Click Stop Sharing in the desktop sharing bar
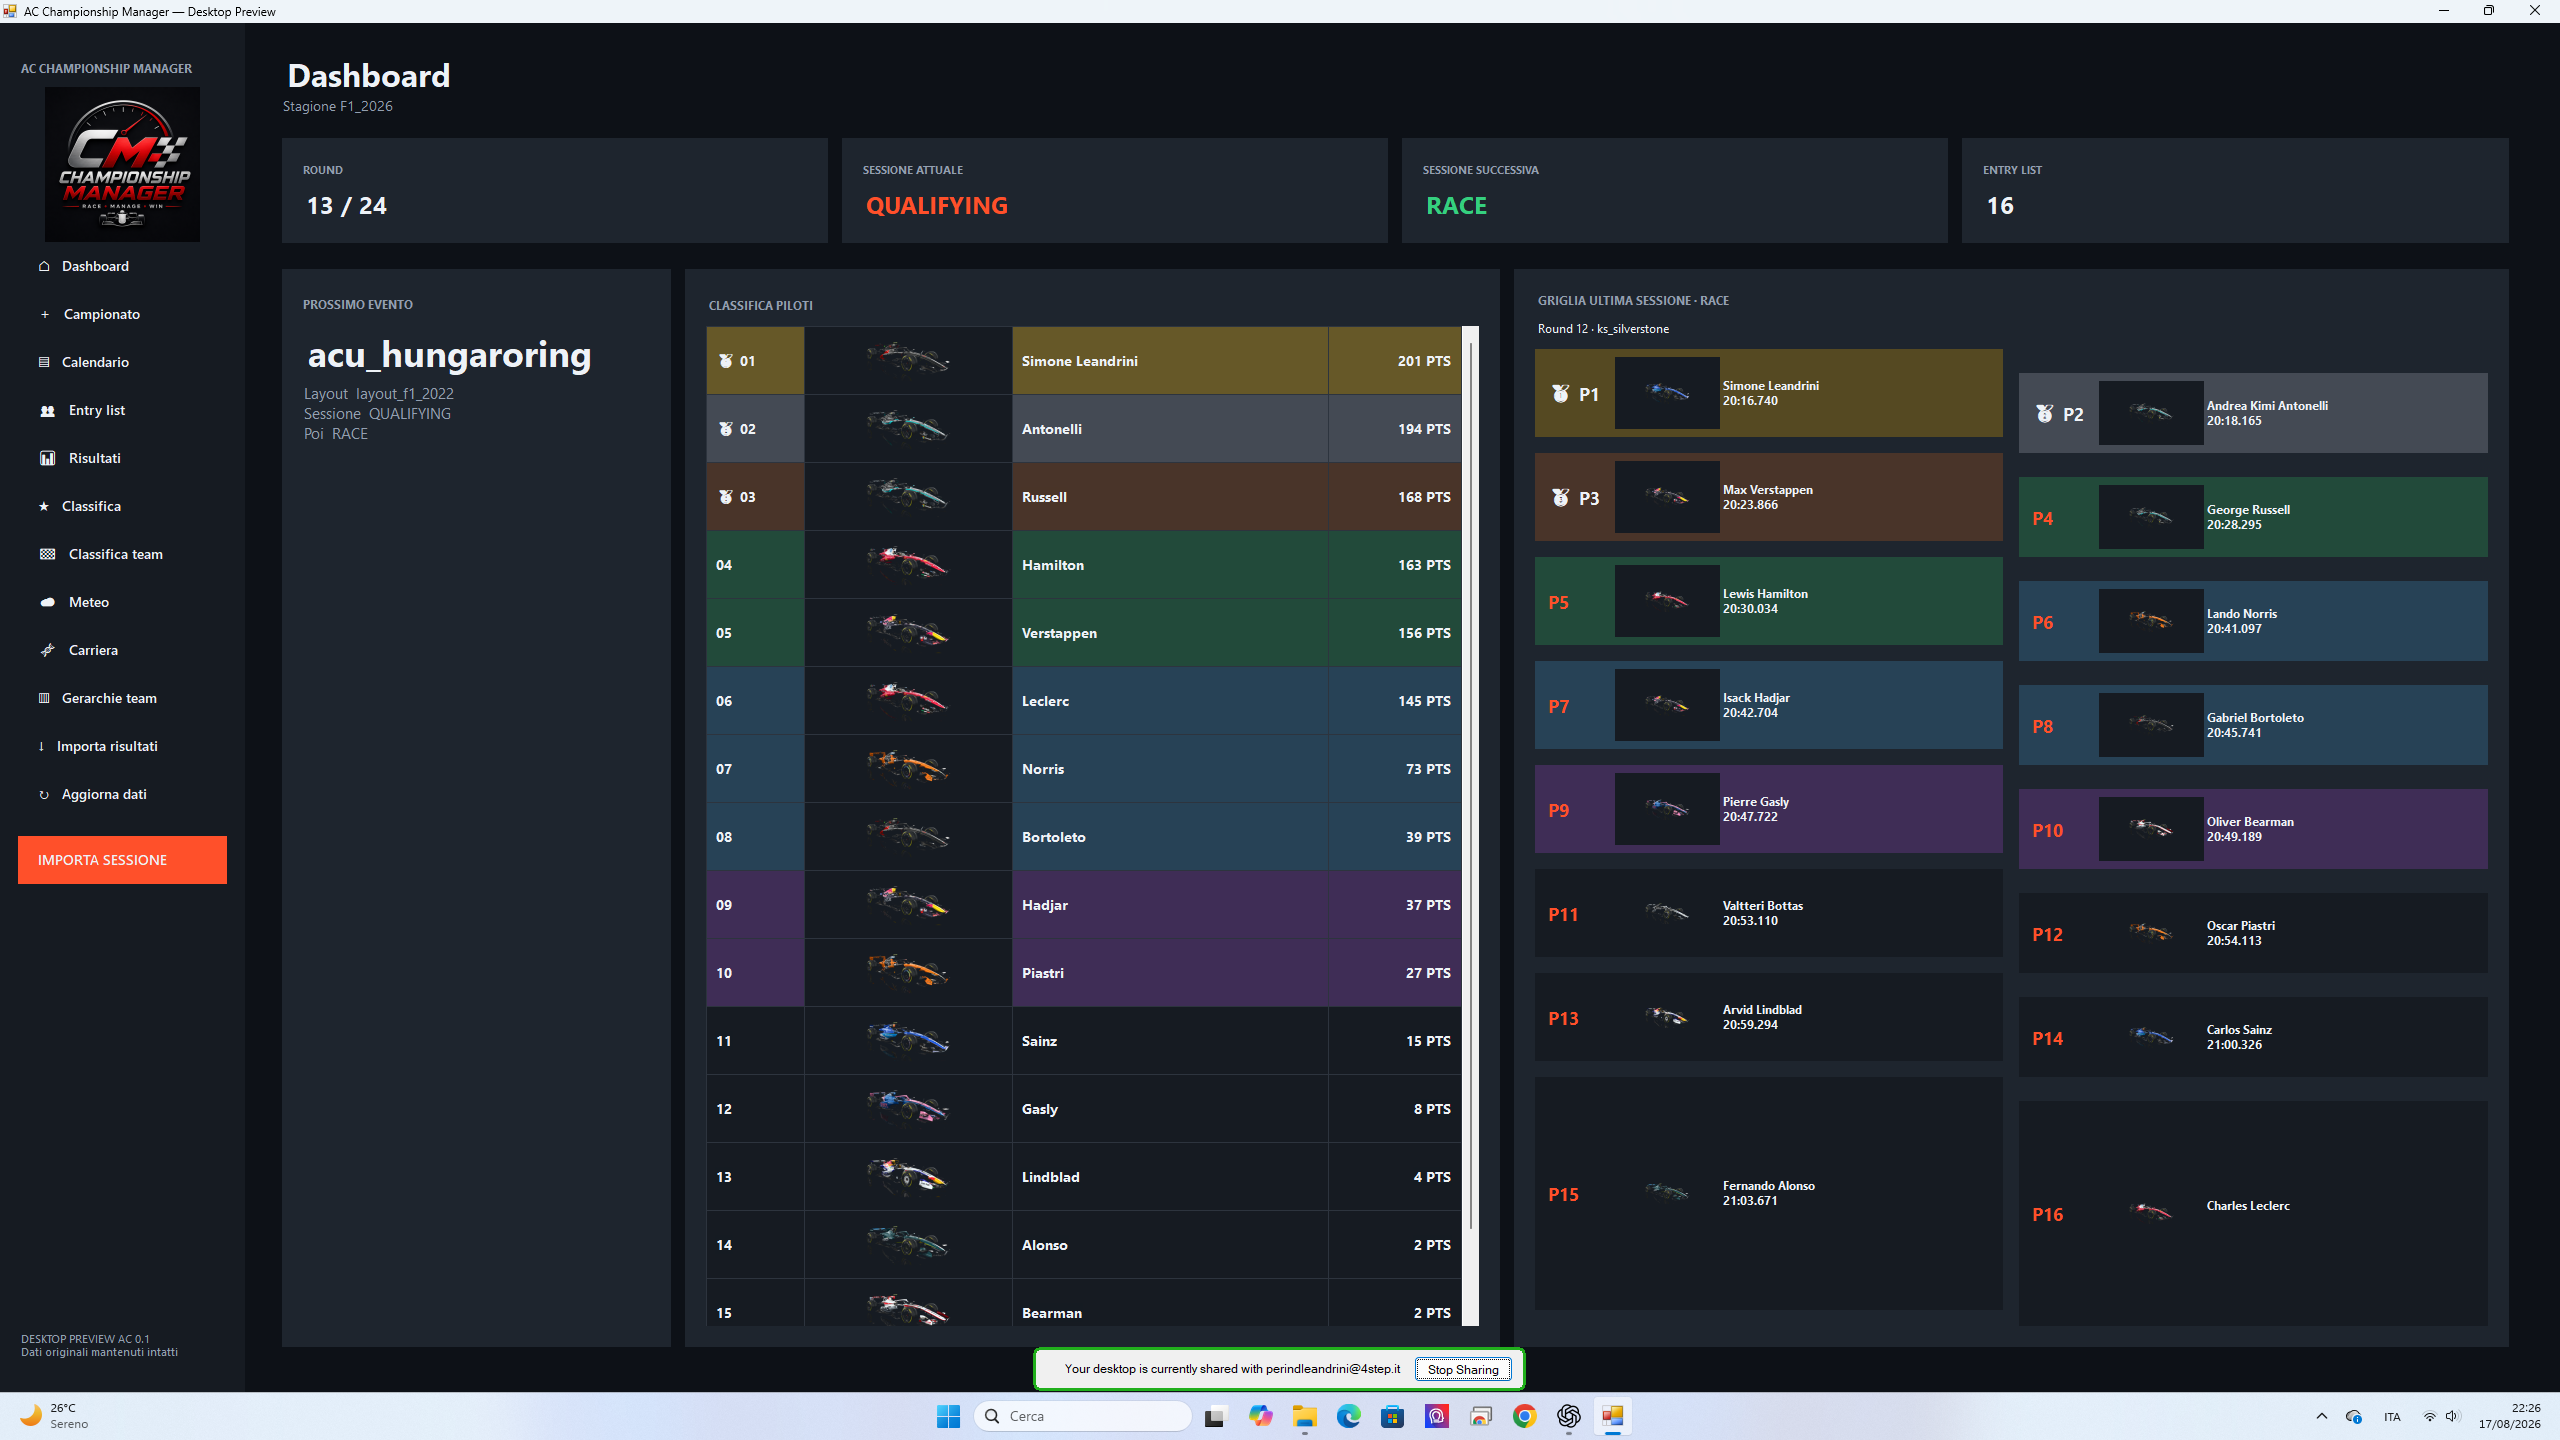The width and height of the screenshot is (2560, 1440). pyautogui.click(x=1463, y=1369)
